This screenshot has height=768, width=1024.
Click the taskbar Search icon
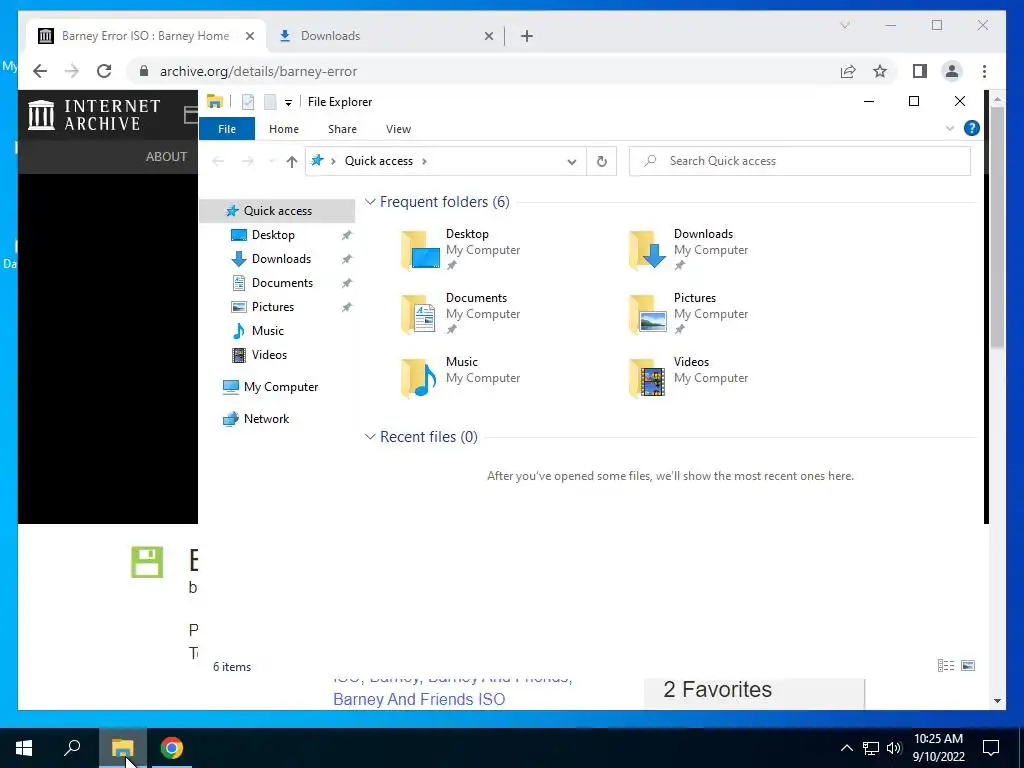click(72, 748)
